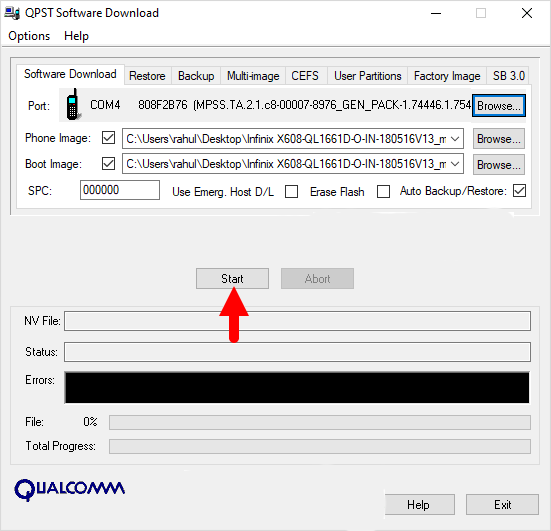Click the COM4 port text
The width and height of the screenshot is (551, 531).
point(105,105)
